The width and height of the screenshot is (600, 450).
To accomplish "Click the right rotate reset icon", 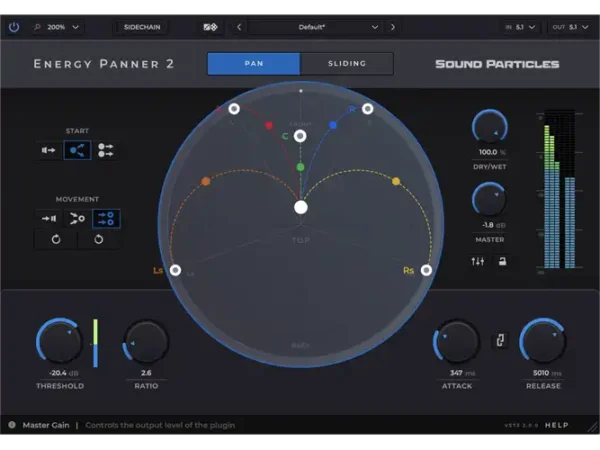I will 99,240.
